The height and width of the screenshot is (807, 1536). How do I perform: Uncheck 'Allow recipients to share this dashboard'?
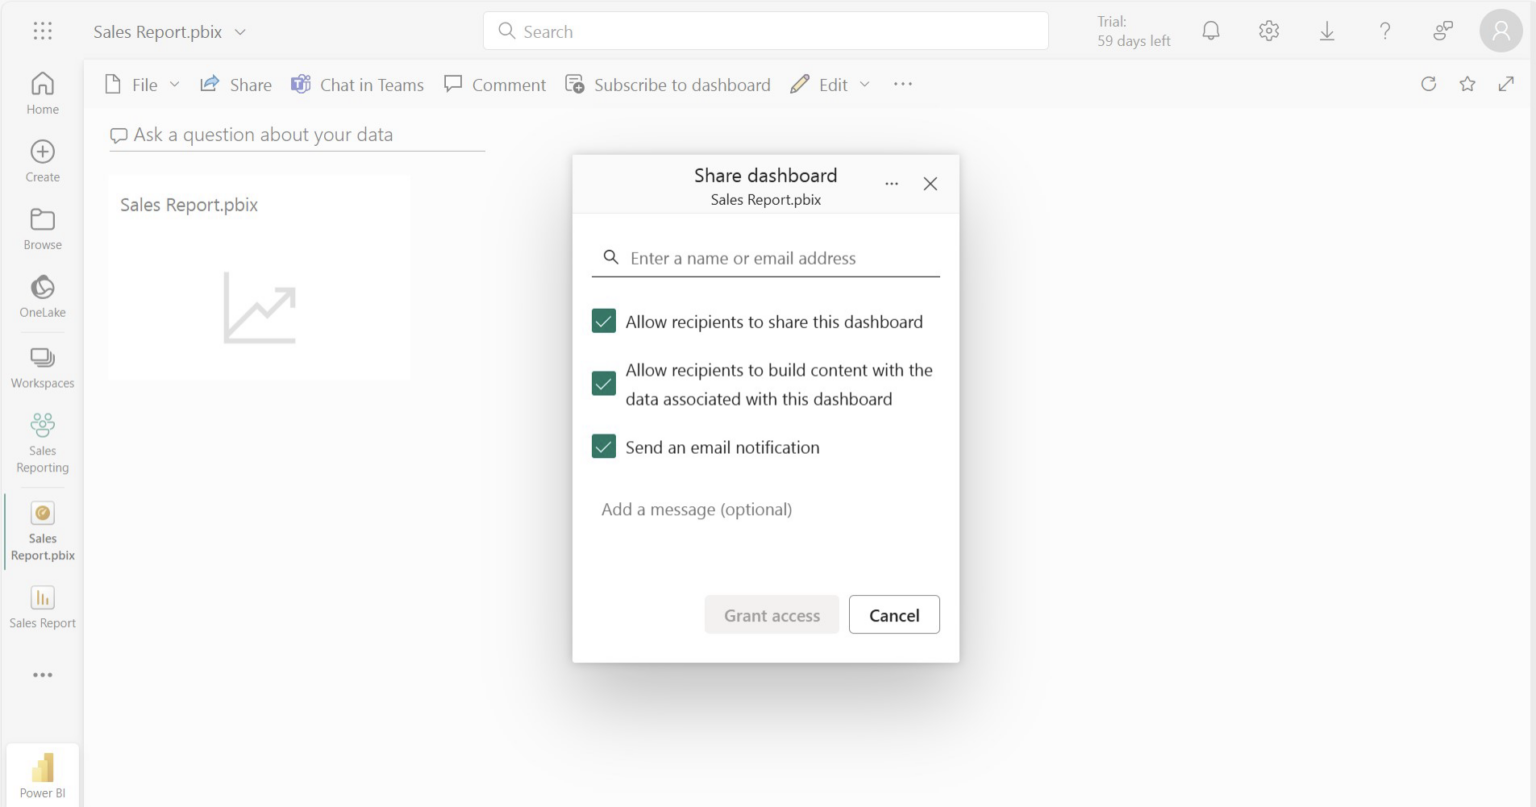(603, 321)
